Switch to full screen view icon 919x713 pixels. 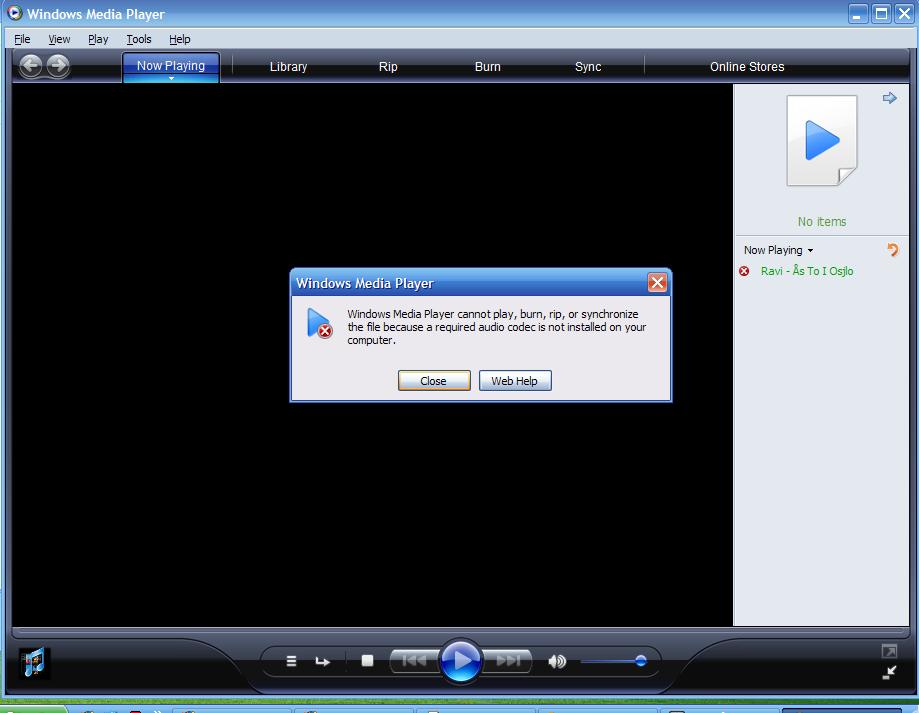click(889, 651)
